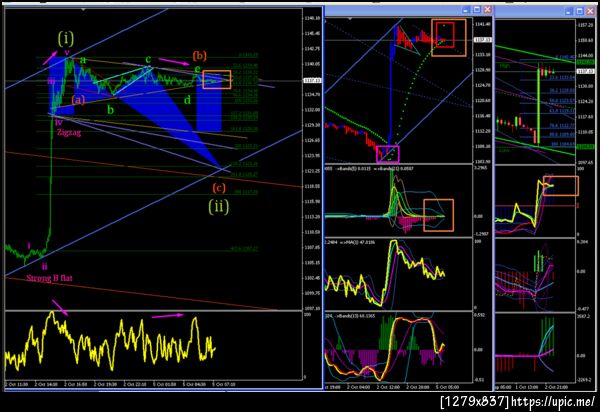Select the orange "(a)" wave label
Viewport: 600px width, 412px height.
point(78,100)
